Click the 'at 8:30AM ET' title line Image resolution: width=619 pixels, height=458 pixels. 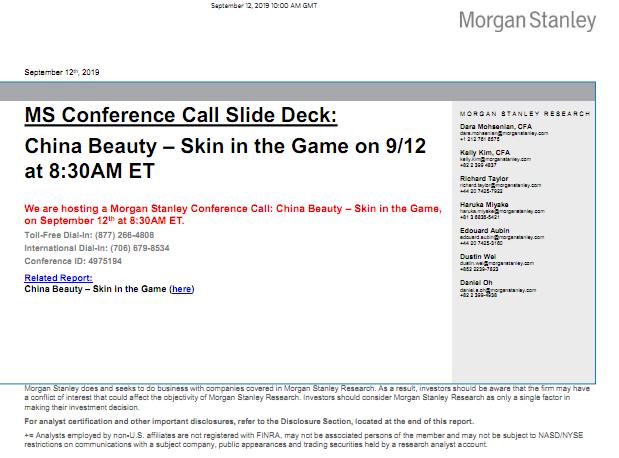89,171
